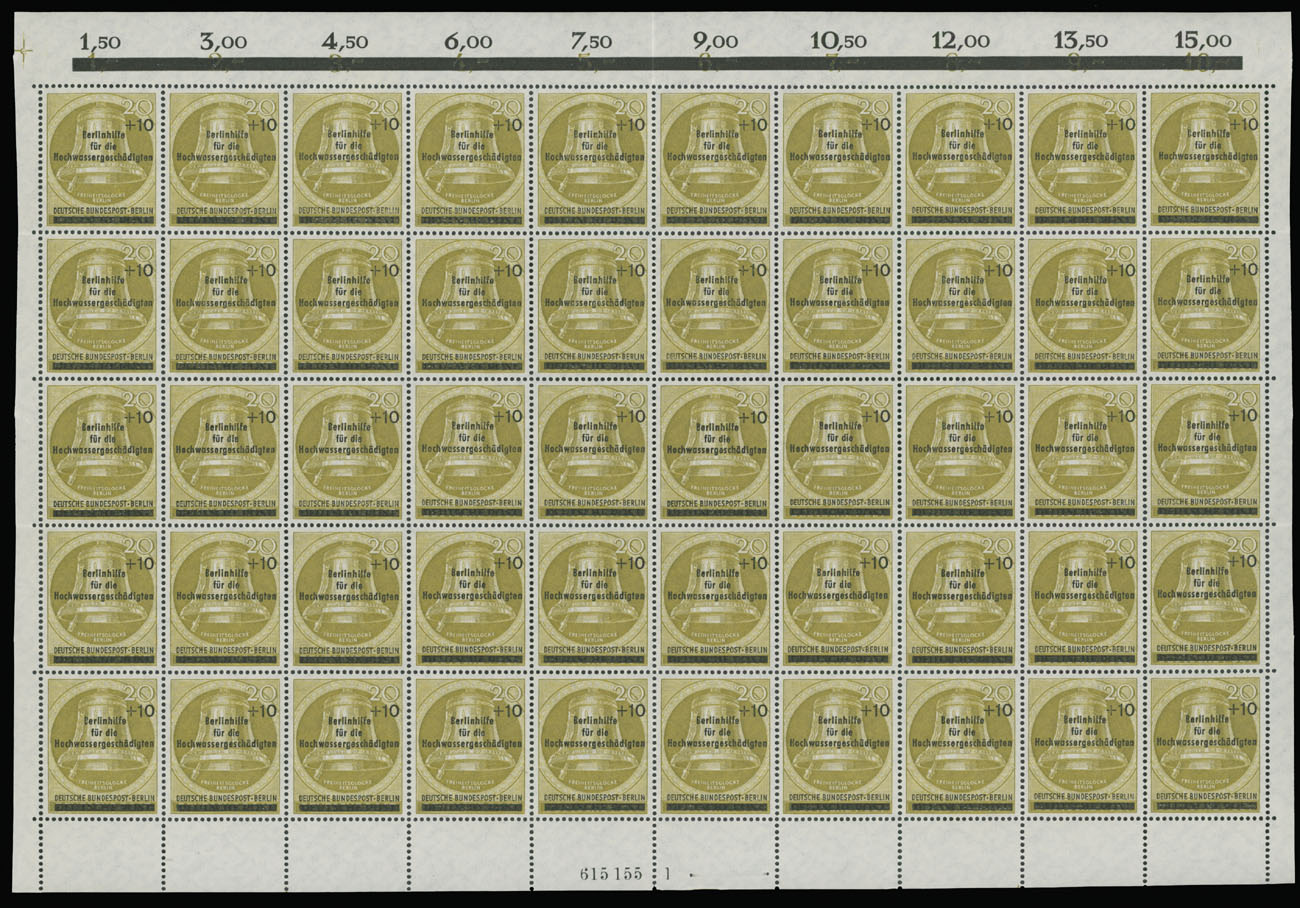Screen dimensions: 1300x908
Task: Click the bottom-row stamp above 615 155
Action: pyautogui.click(x=591, y=745)
